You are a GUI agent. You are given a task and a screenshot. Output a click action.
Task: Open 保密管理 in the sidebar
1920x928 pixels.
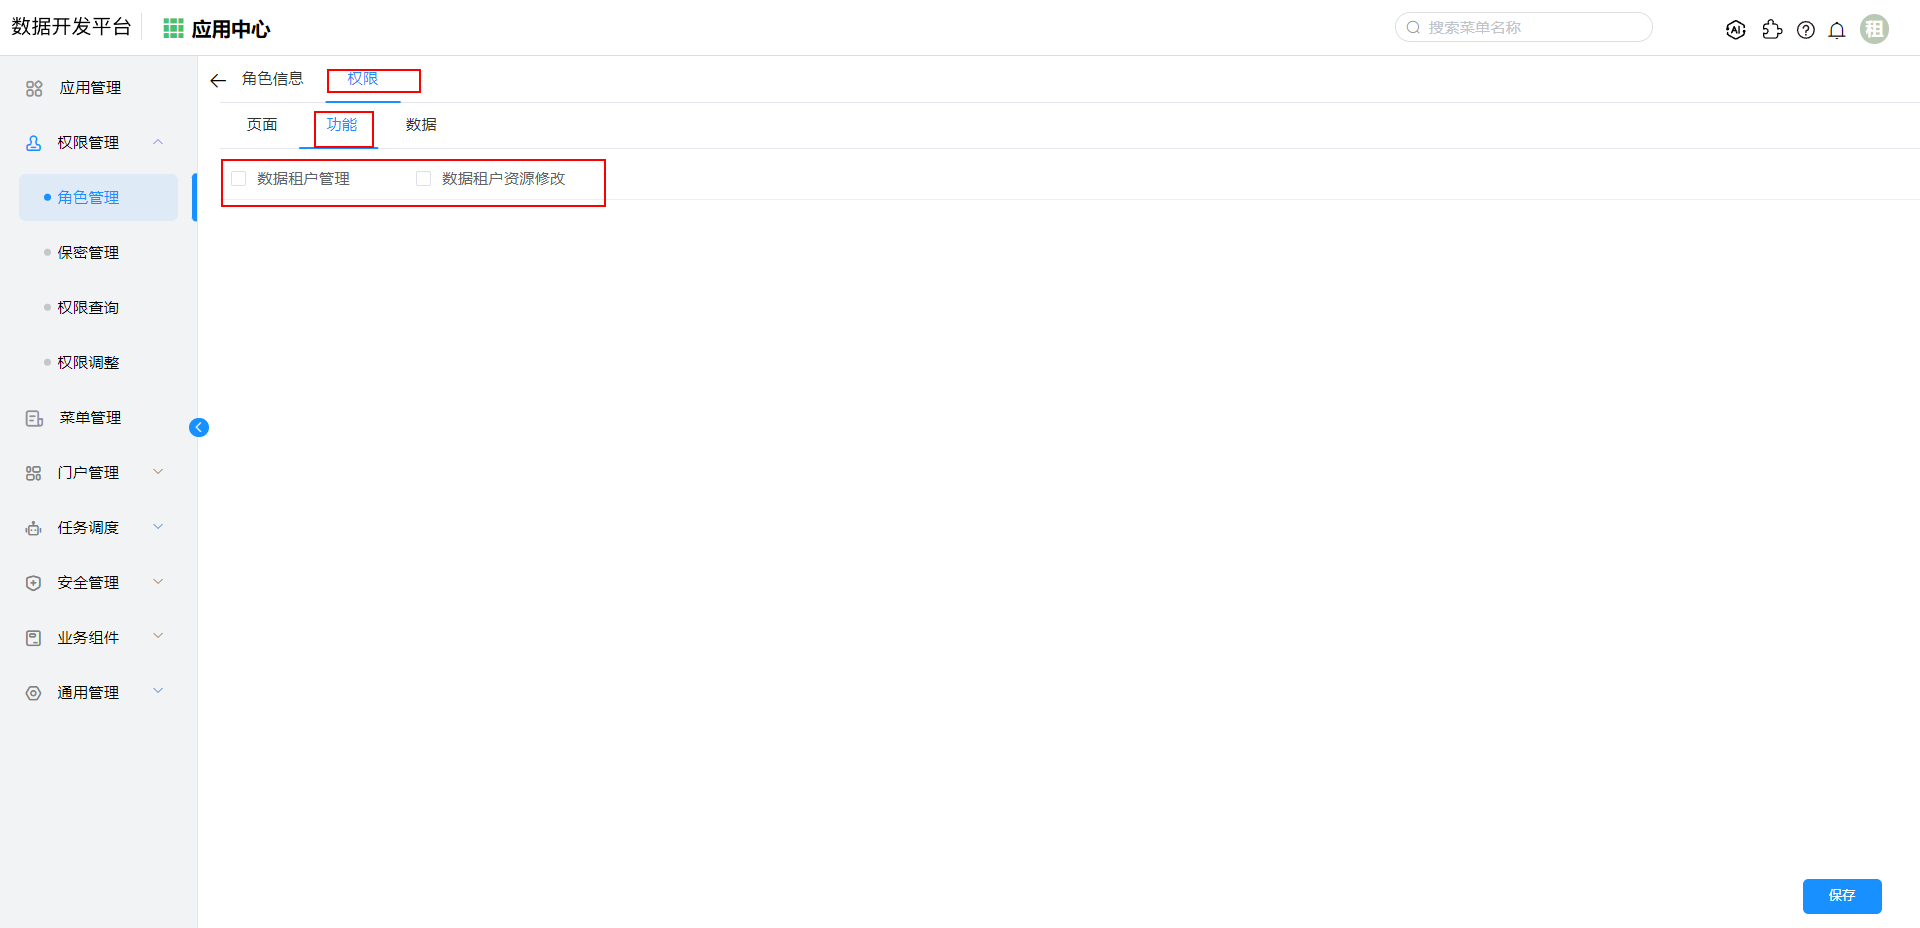click(x=88, y=253)
